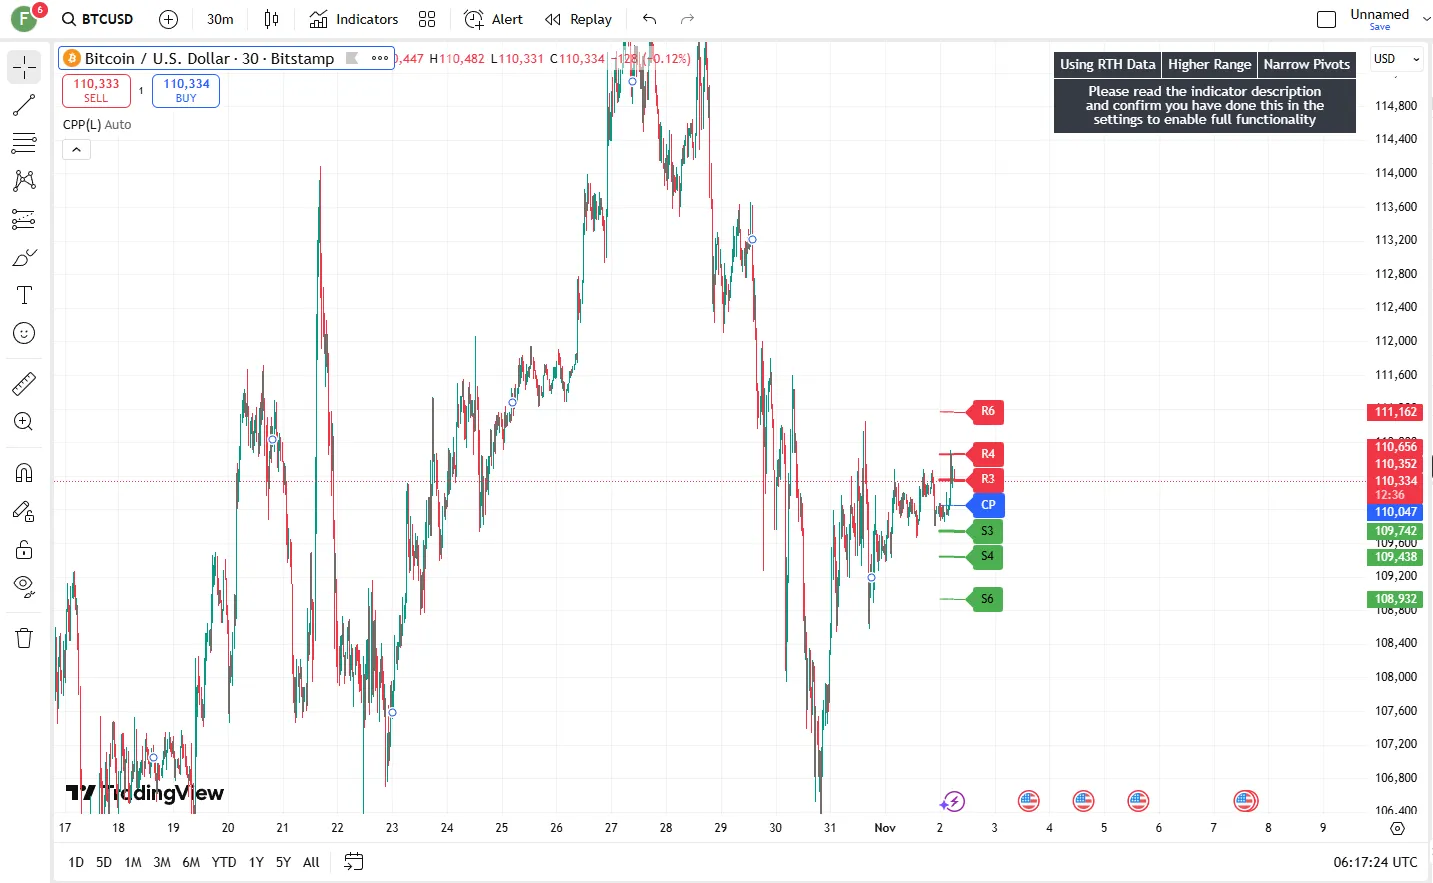
Task: Activate the magnet mode icon
Action: click(24, 473)
